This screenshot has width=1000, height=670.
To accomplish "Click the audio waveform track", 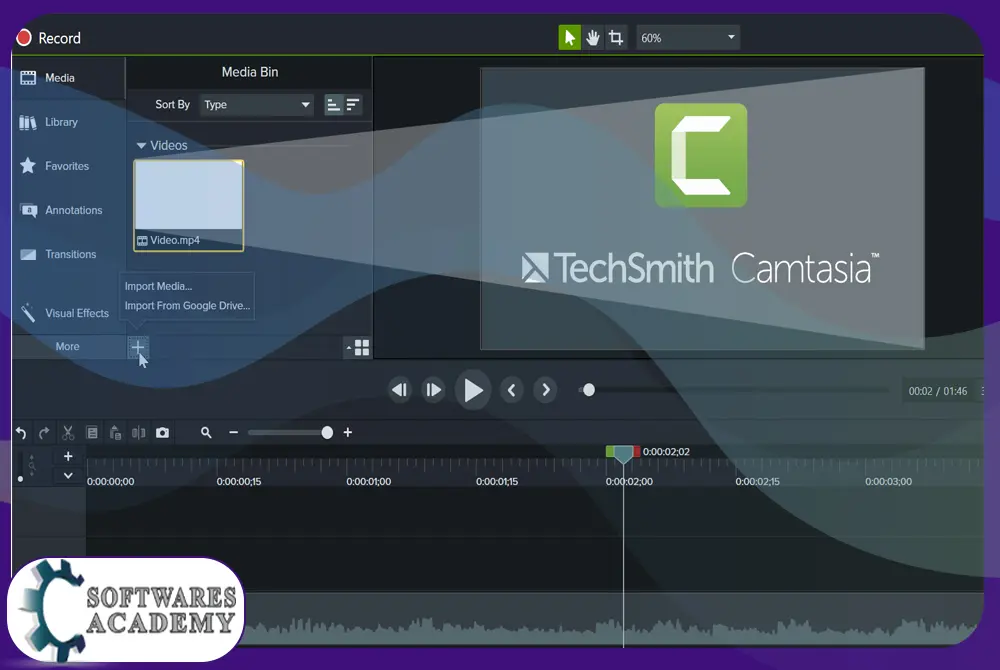I will pos(612,620).
